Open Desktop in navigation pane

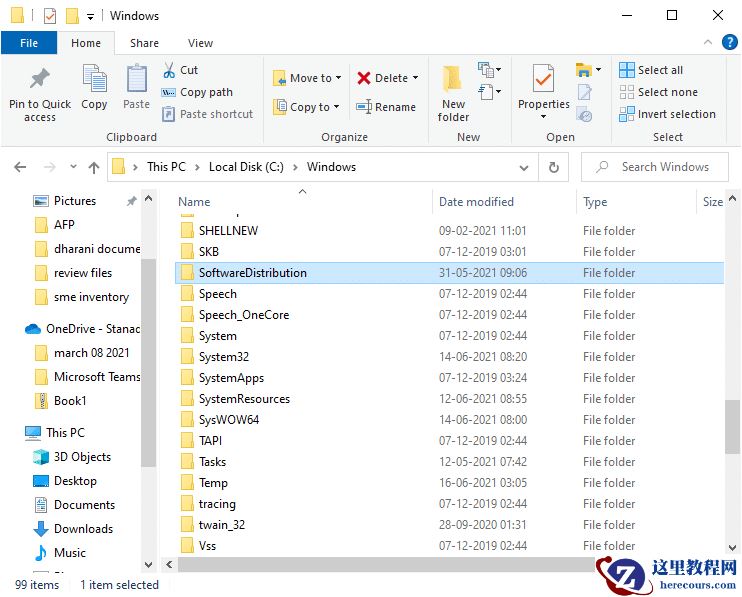pyautogui.click(x=65, y=481)
